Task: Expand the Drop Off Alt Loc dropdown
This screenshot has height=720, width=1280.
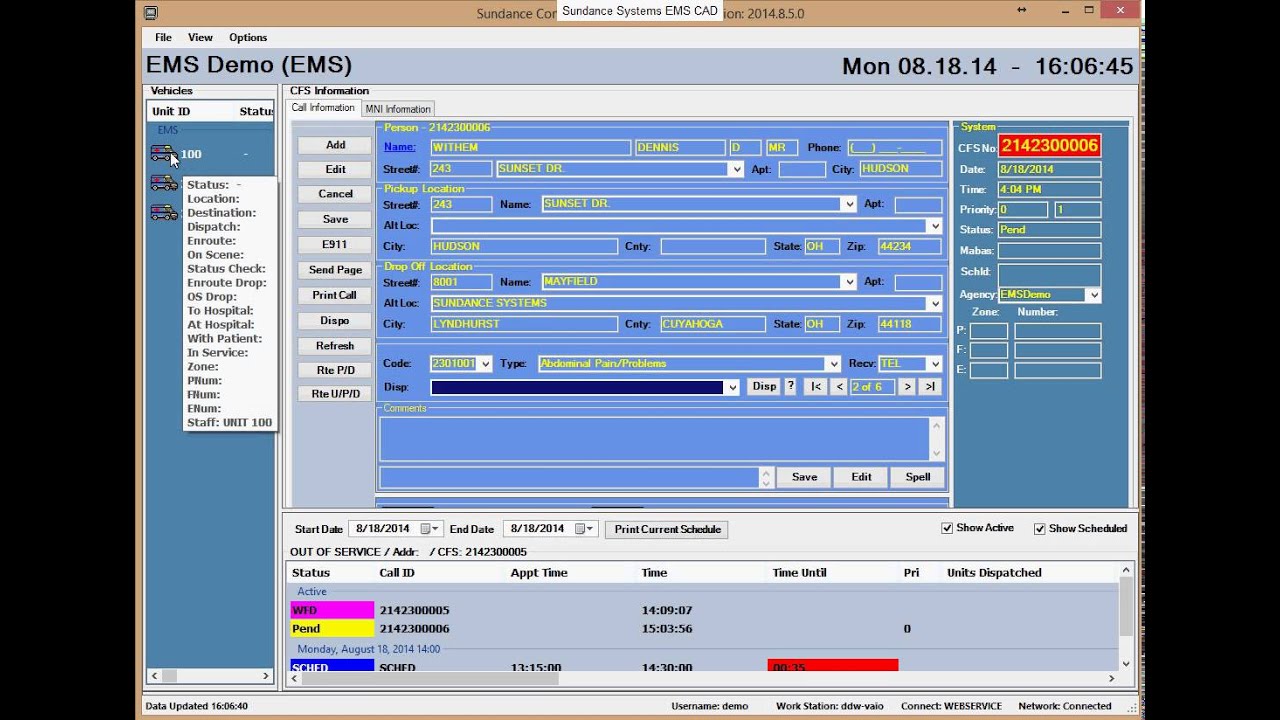Action: 935,303
